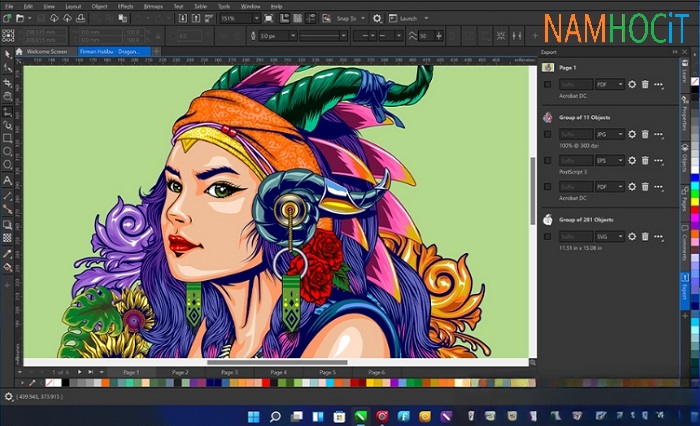Switch to the Welcome Screen tab
Viewport: 700px width, 426px height.
pyautogui.click(x=47, y=51)
